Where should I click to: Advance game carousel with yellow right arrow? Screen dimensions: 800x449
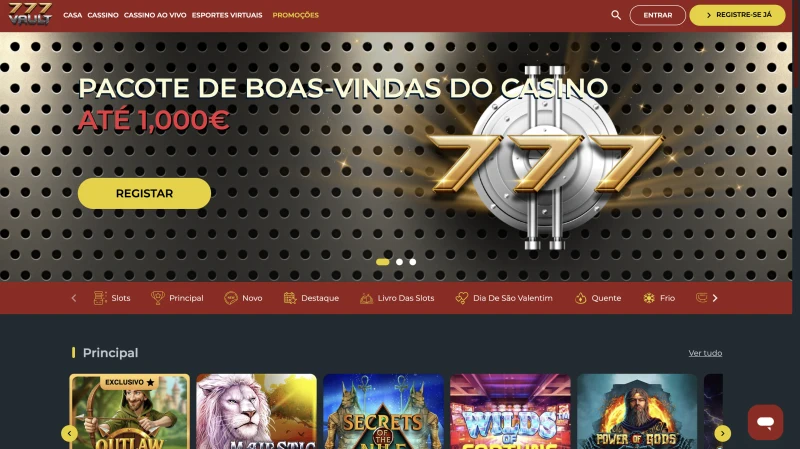[x=722, y=433]
